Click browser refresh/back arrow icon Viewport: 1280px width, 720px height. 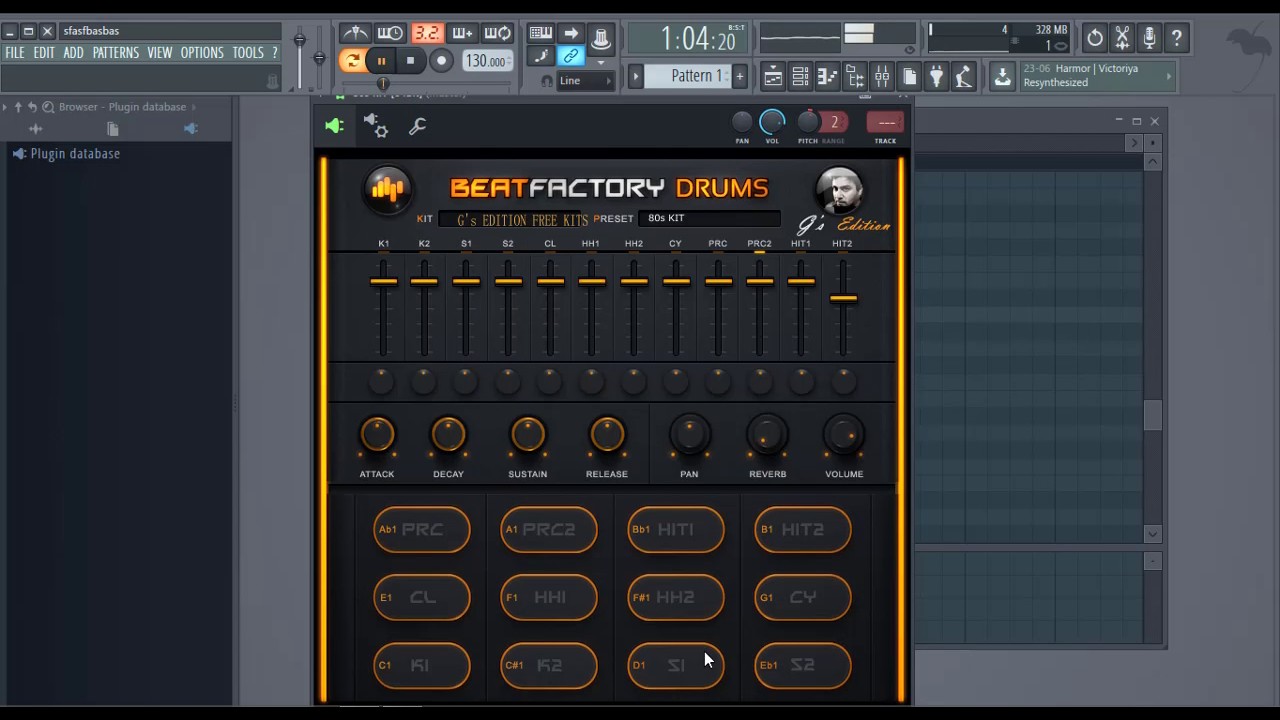pyautogui.click(x=32, y=107)
